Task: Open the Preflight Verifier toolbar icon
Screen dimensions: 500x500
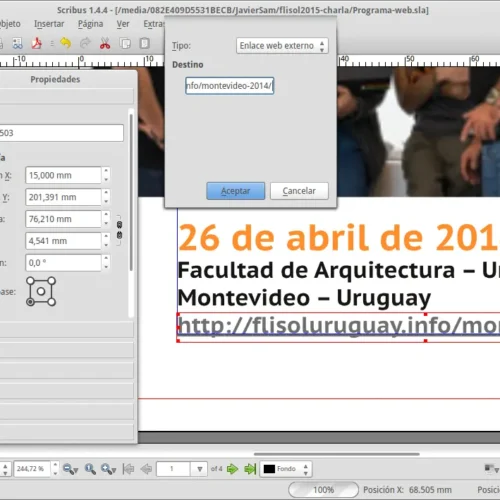Action: pyautogui.click(x=17, y=43)
